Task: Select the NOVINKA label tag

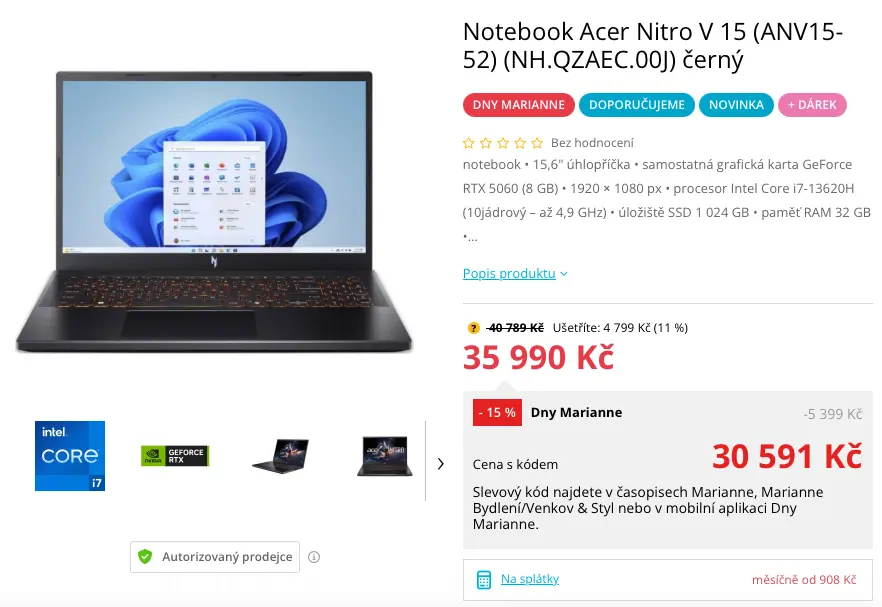Action: [736, 105]
